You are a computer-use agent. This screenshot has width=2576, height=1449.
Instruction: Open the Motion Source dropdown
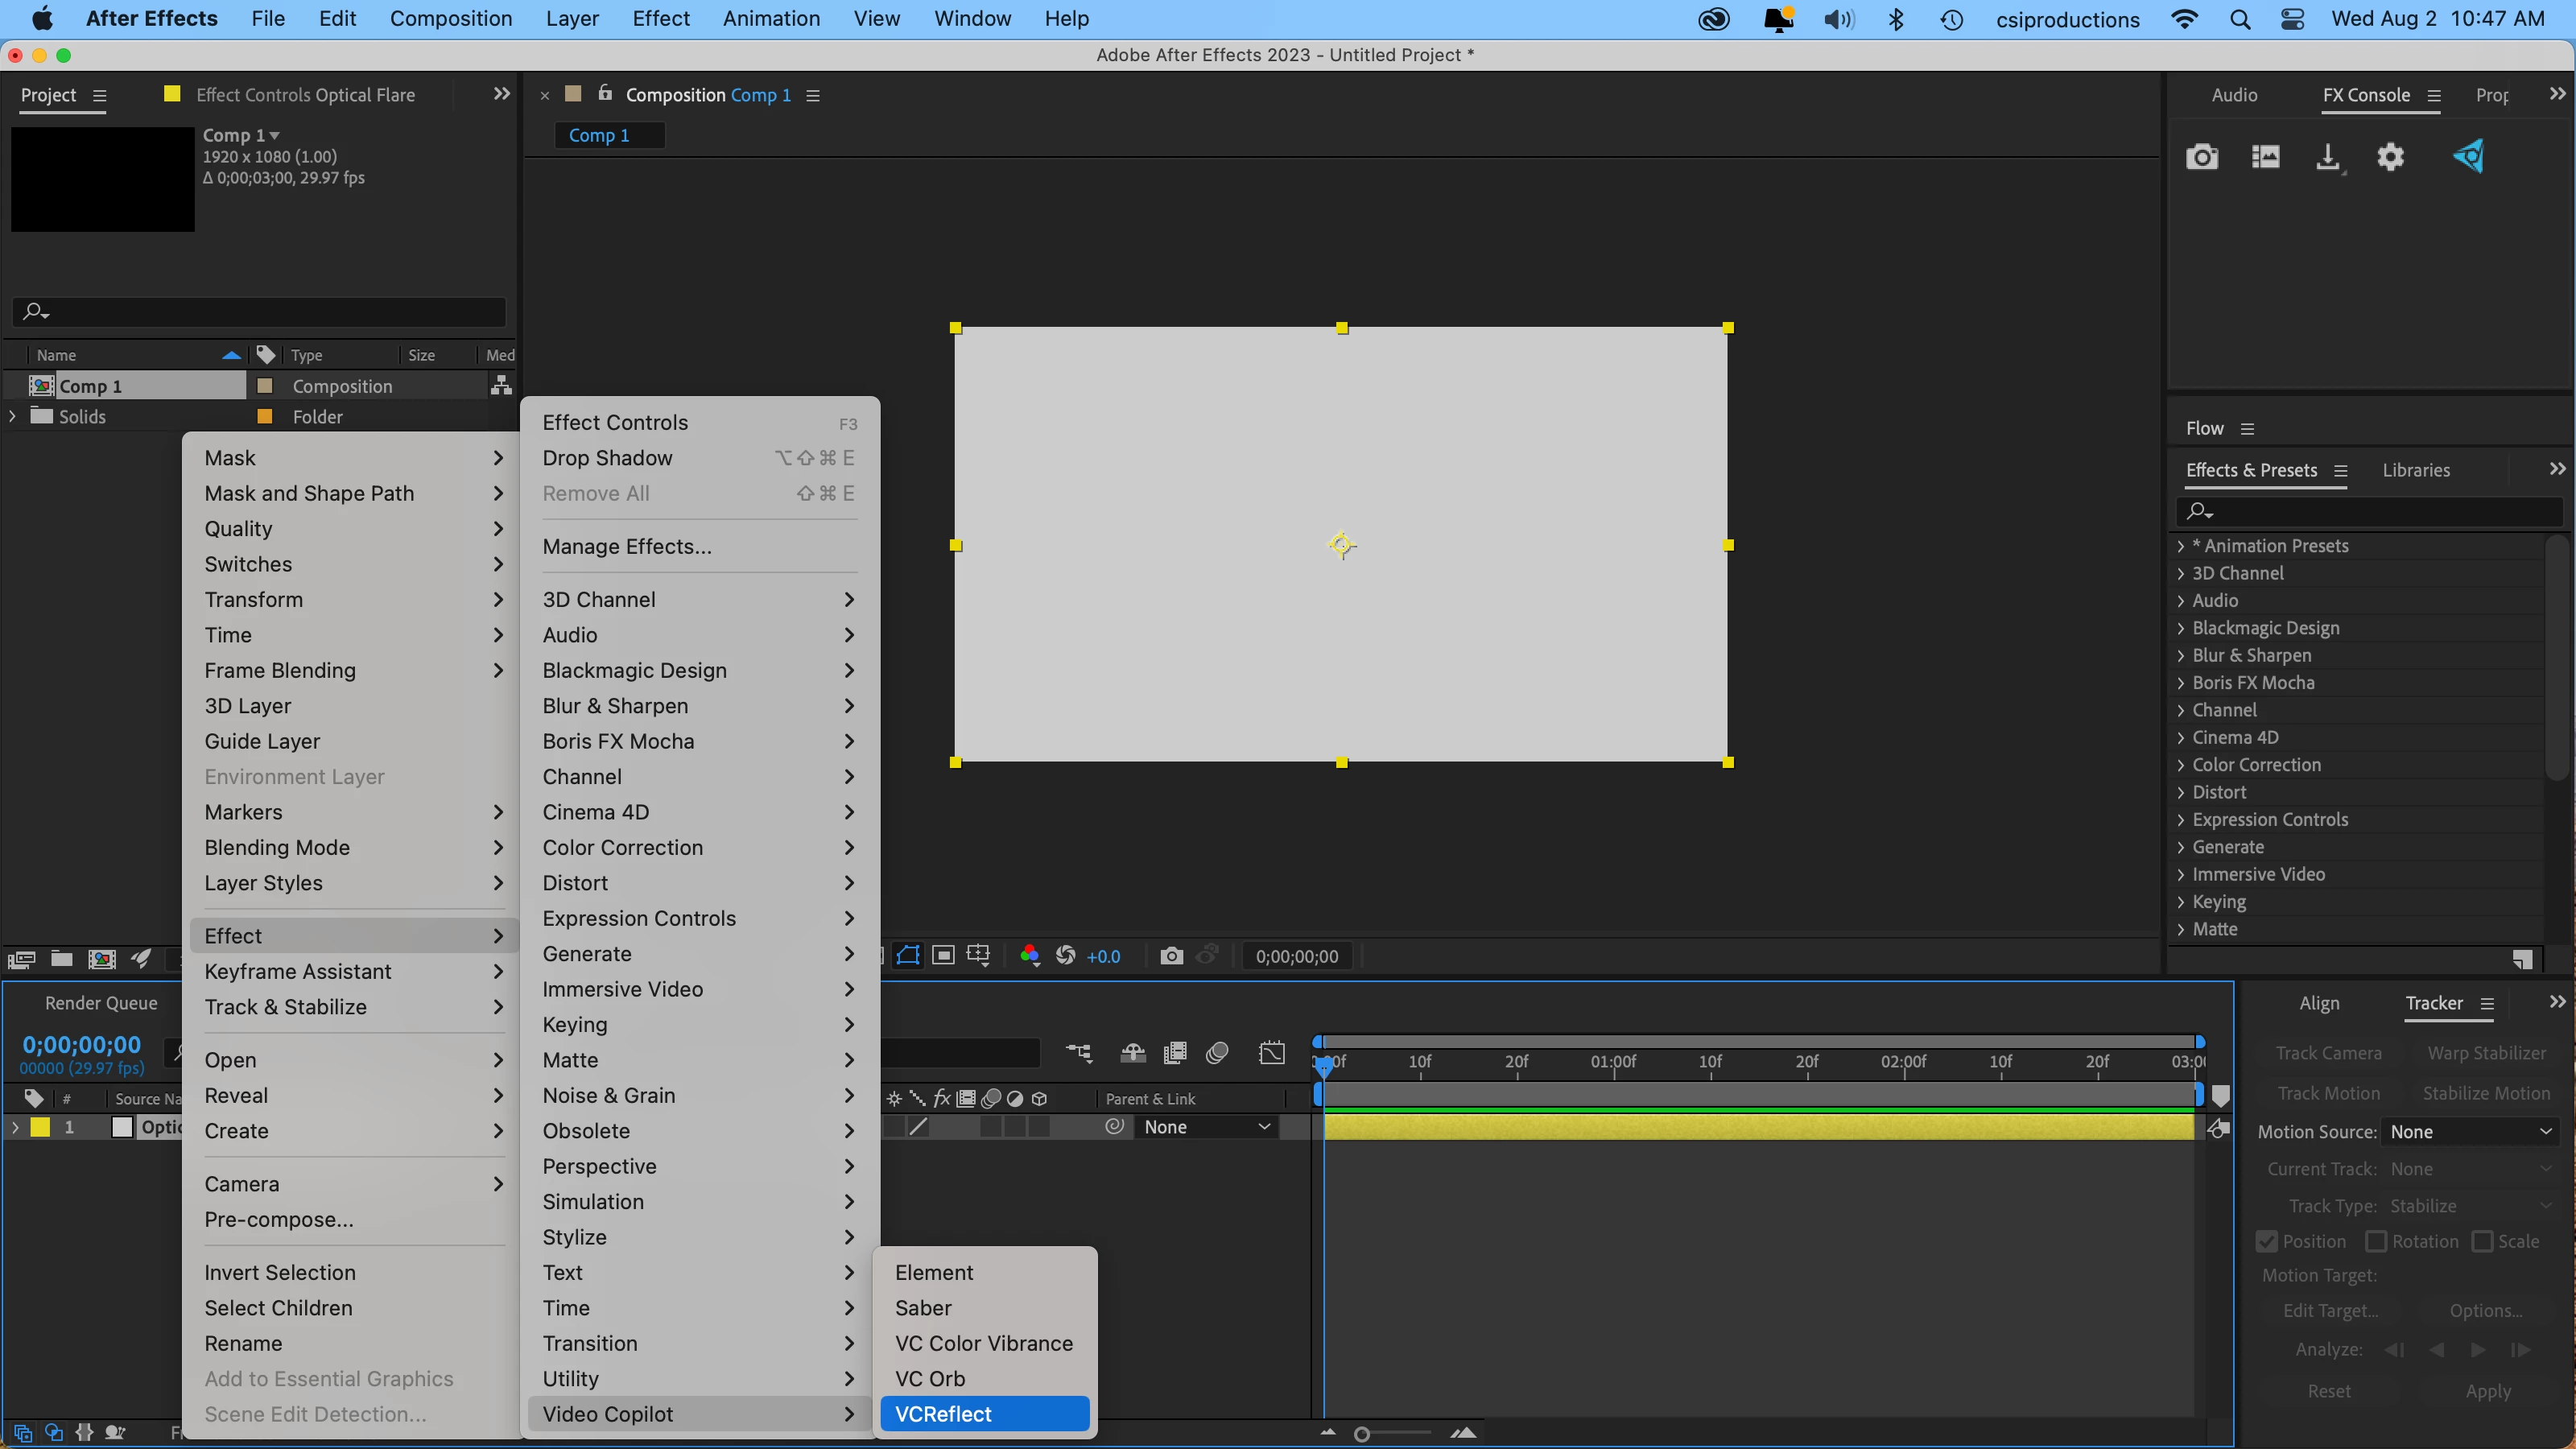coord(2470,1132)
